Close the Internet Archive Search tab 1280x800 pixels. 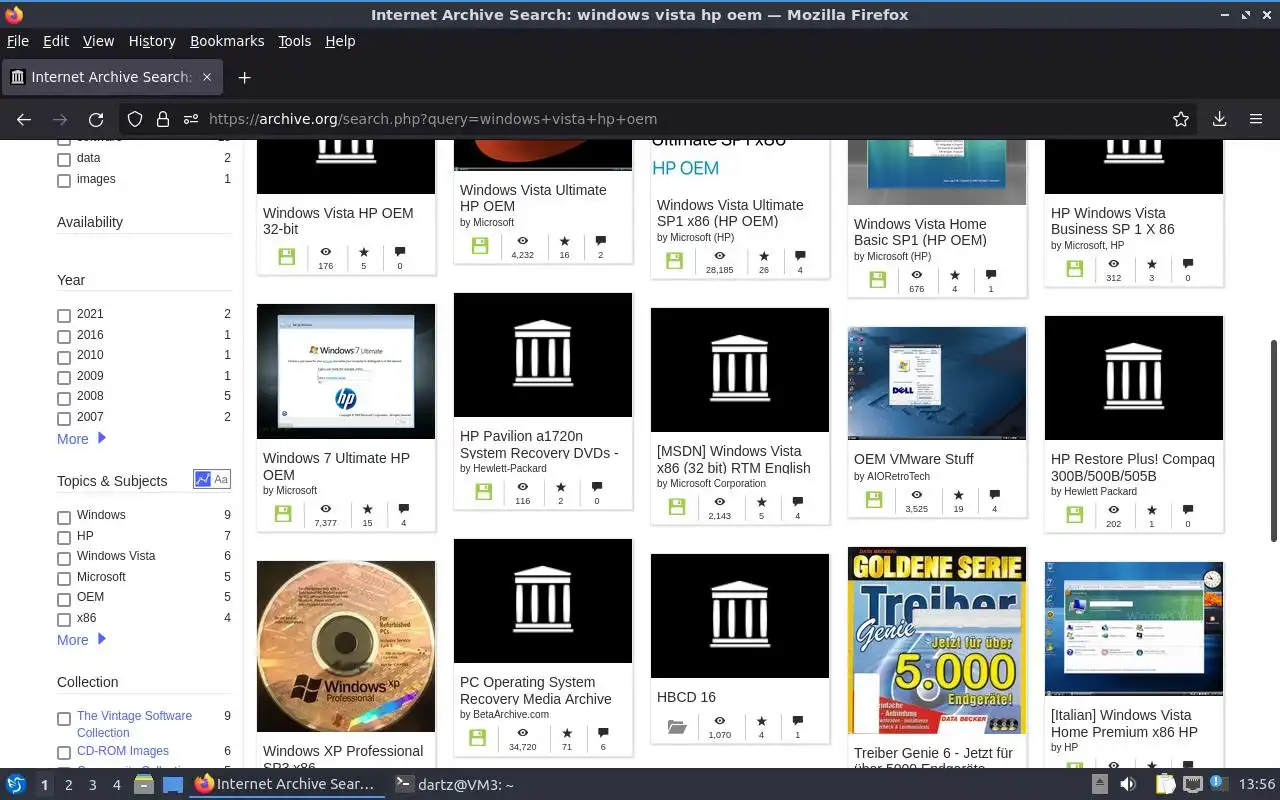(x=207, y=77)
